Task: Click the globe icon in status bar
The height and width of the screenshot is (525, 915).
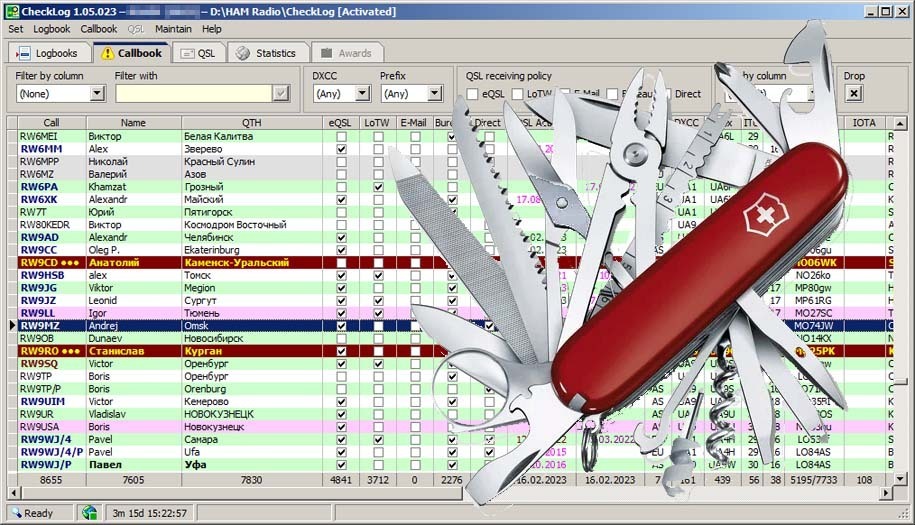Action: coord(89,513)
